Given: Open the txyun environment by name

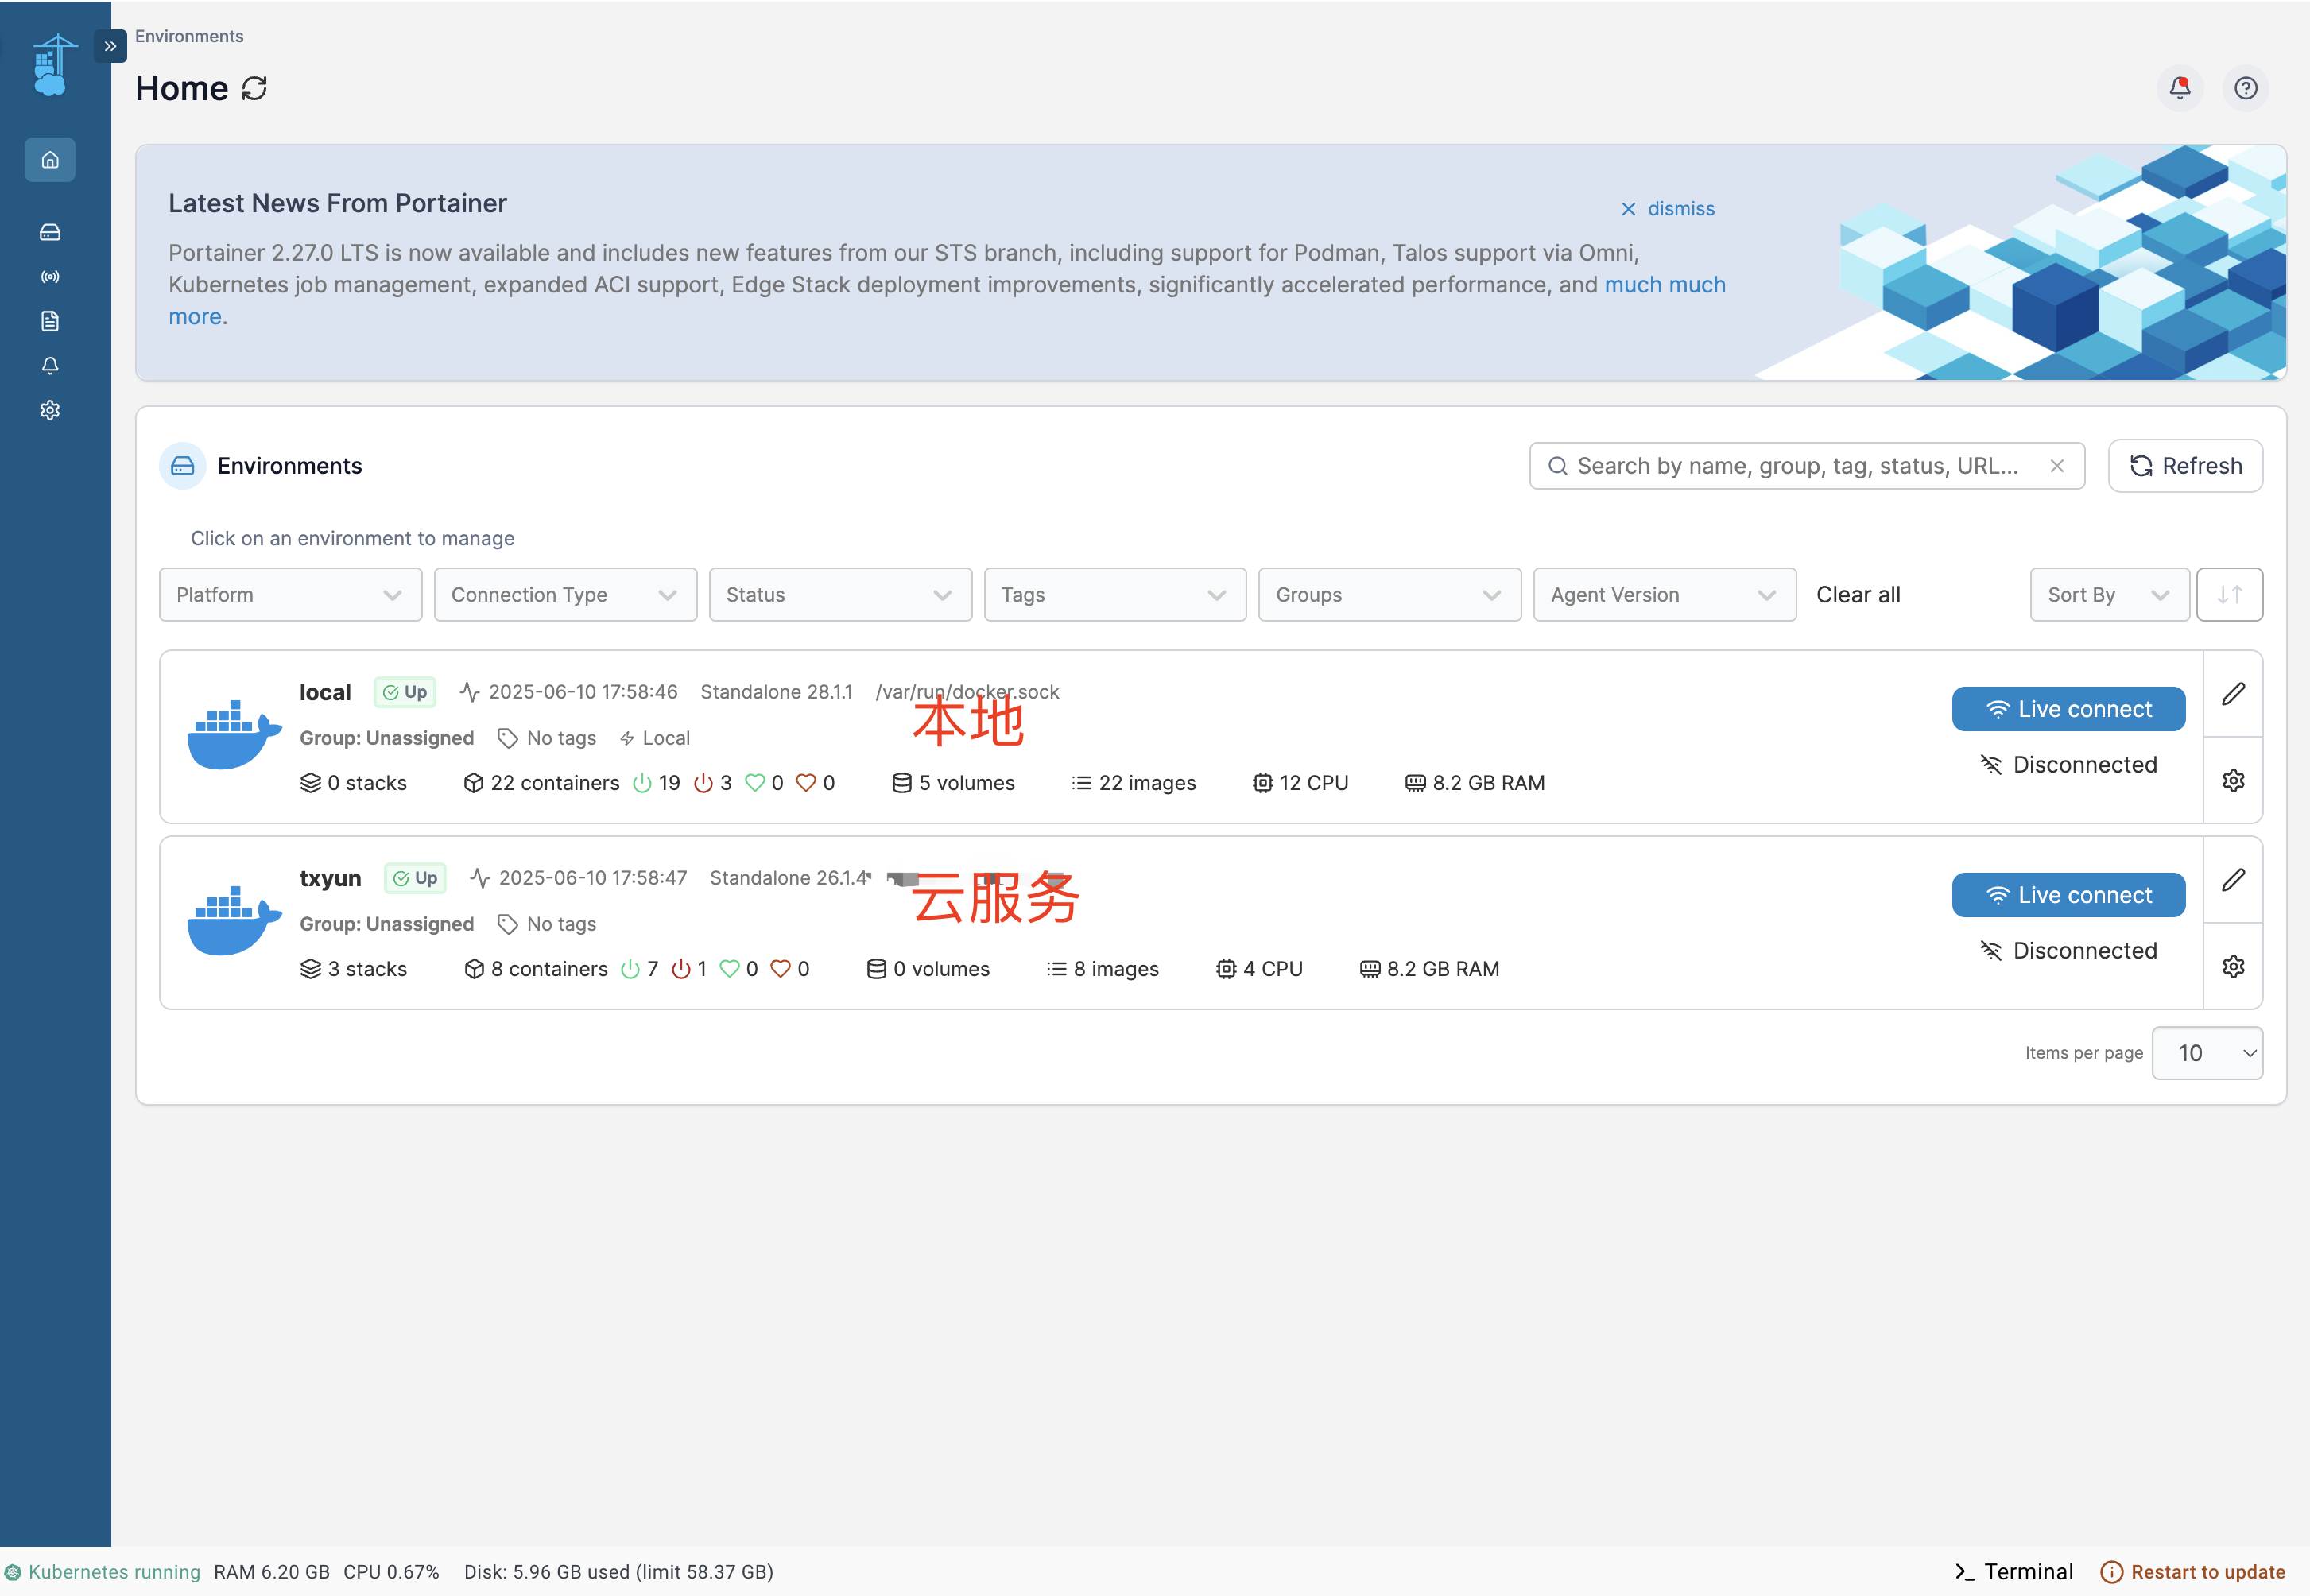Looking at the screenshot, I should point(330,878).
